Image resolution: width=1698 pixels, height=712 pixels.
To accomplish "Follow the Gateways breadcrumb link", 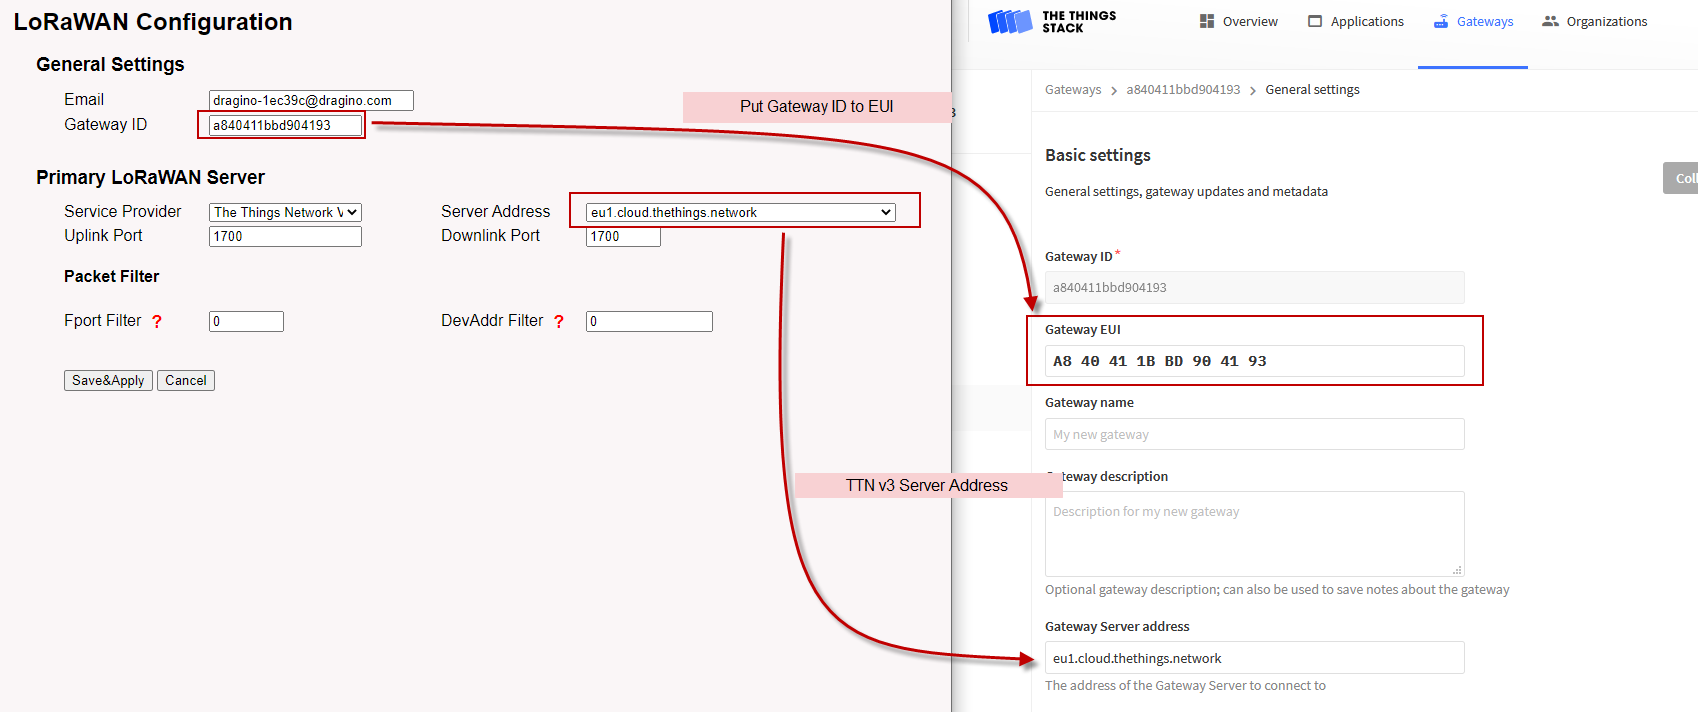I will 1073,90.
